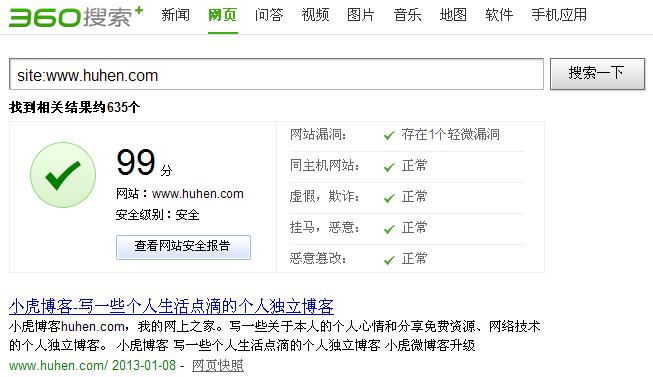Click the checkmark in the 挂马，恶意 row
653x377 pixels.
[x=389, y=229]
